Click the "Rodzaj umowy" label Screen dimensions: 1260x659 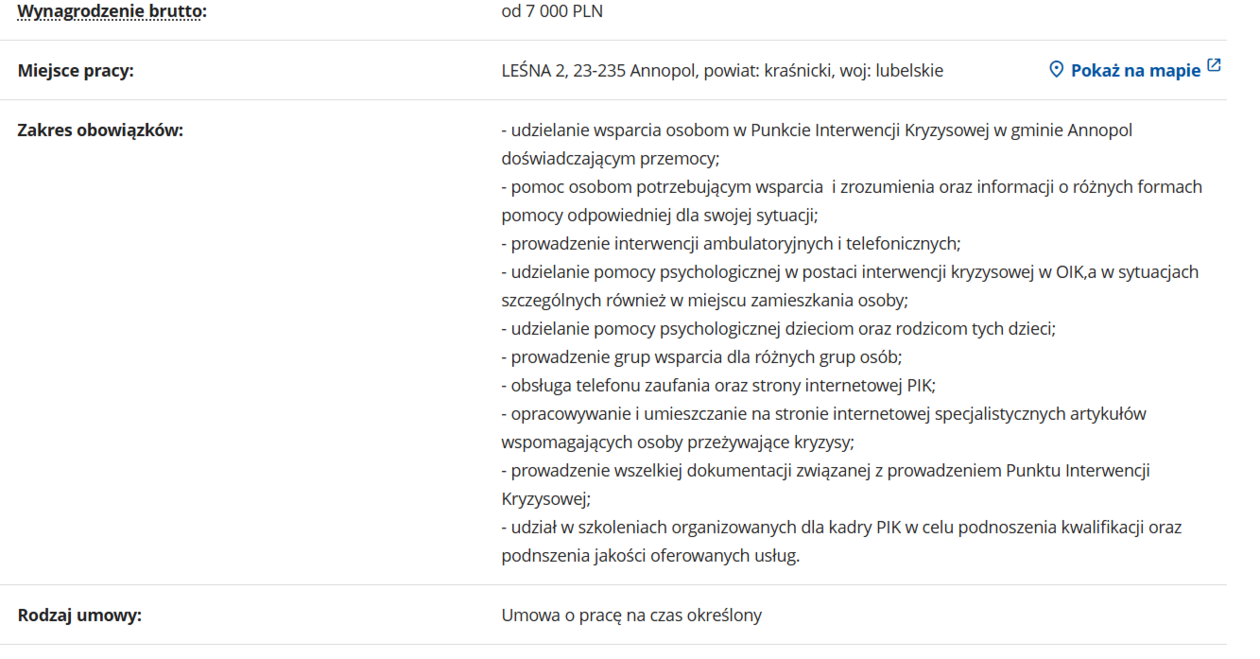(x=80, y=615)
